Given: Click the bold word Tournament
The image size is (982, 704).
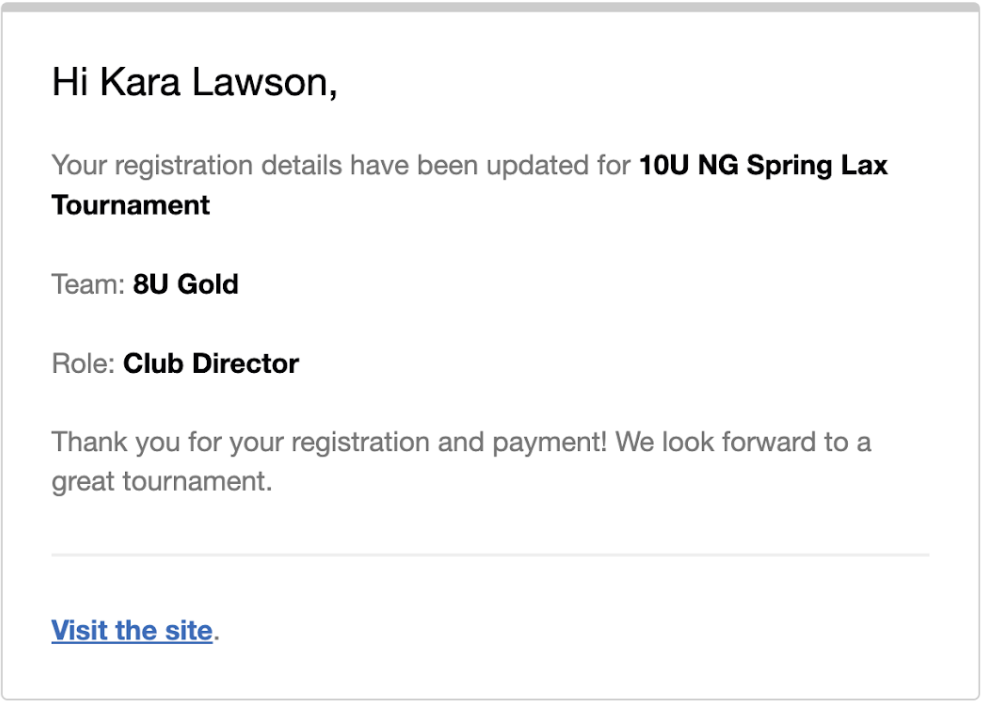Looking at the screenshot, I should [130, 205].
